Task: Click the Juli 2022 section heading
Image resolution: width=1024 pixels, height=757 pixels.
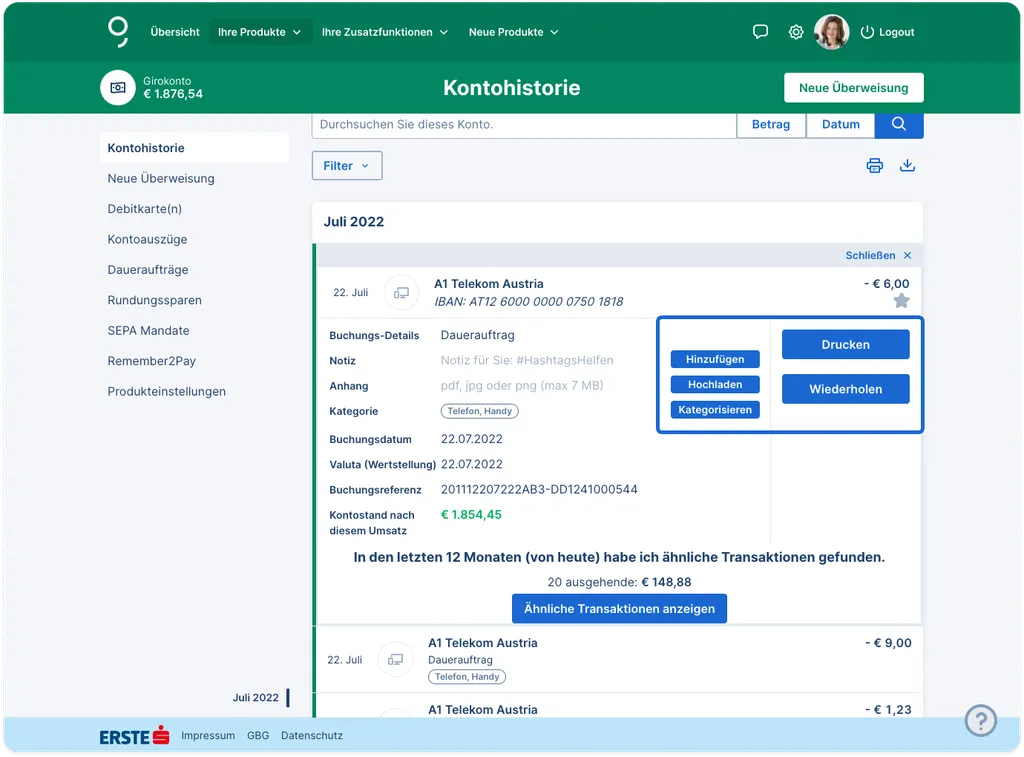Action: click(x=354, y=221)
